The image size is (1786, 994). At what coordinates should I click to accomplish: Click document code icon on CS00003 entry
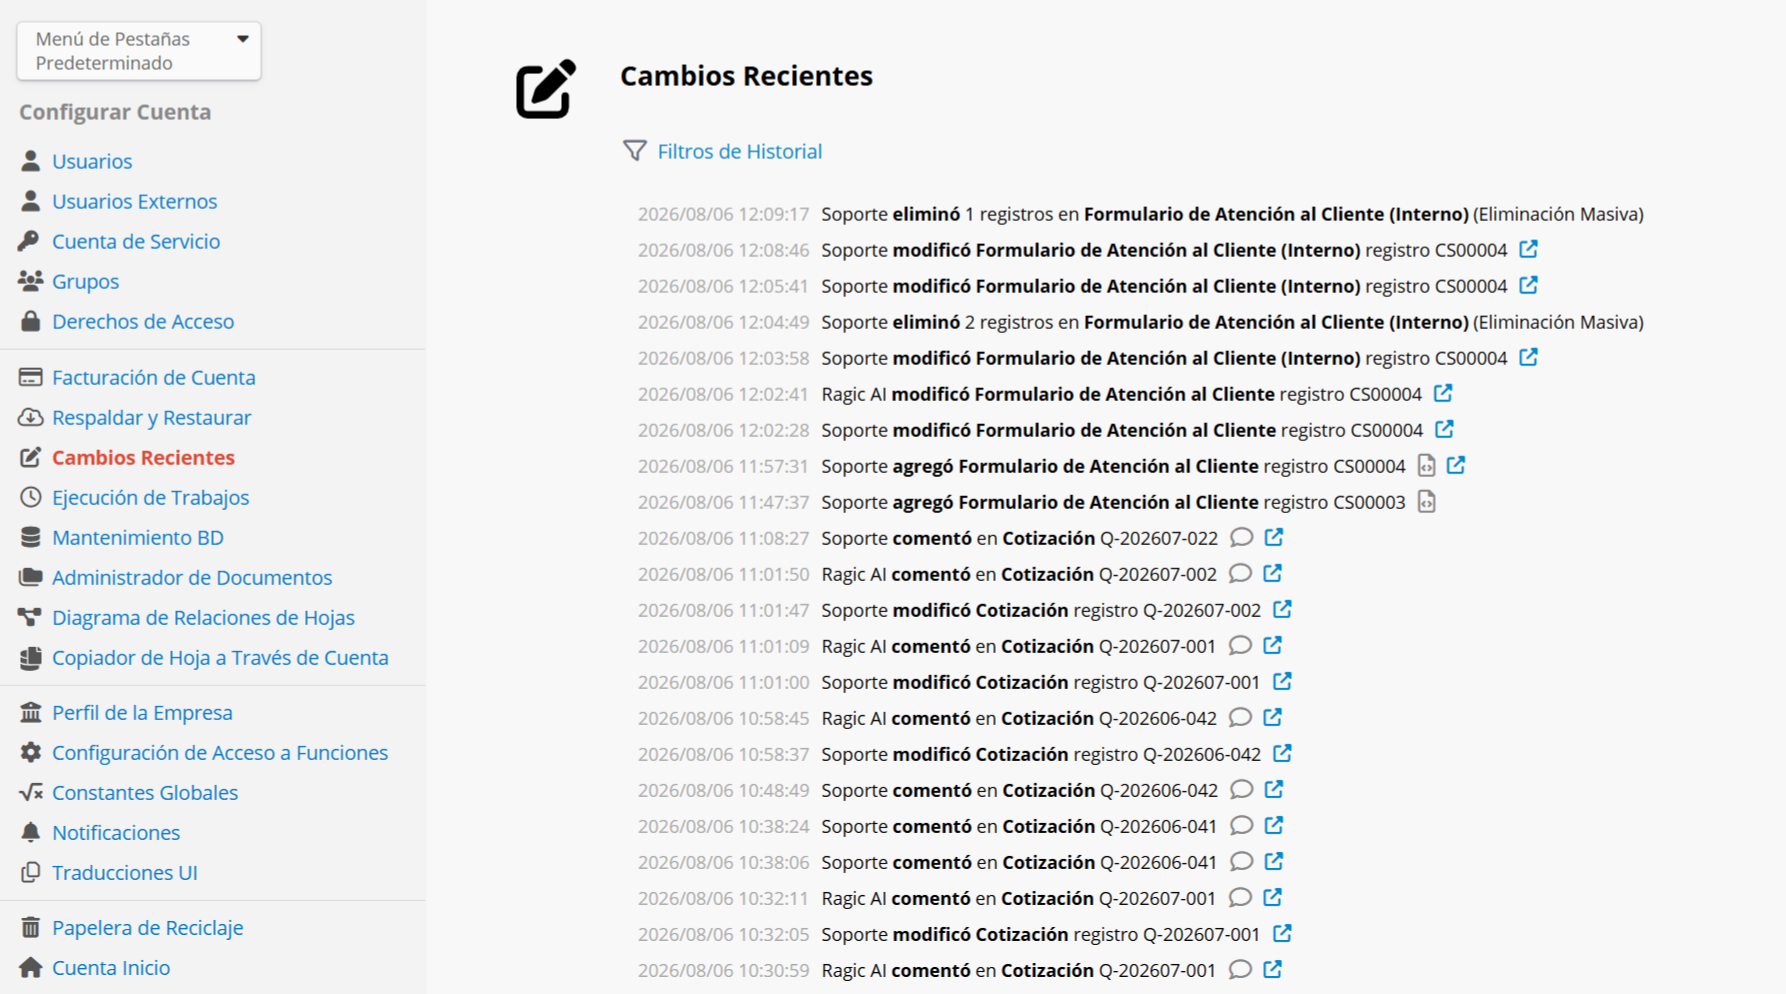point(1427,501)
